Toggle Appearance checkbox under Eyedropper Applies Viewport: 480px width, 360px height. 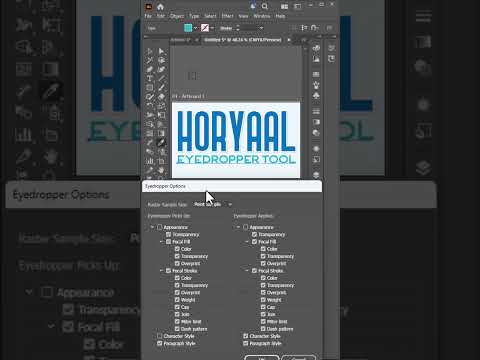click(246, 227)
